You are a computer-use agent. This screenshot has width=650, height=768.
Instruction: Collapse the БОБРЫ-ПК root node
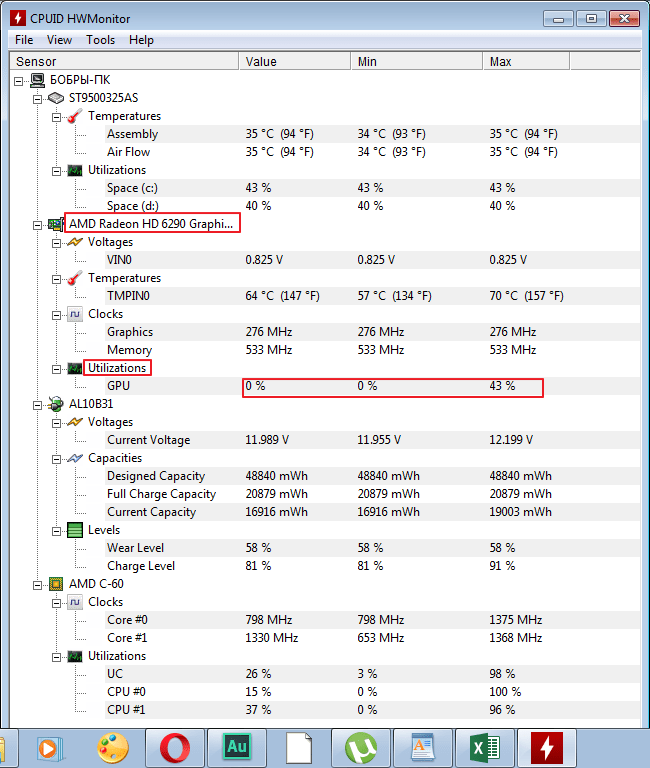click(19, 81)
